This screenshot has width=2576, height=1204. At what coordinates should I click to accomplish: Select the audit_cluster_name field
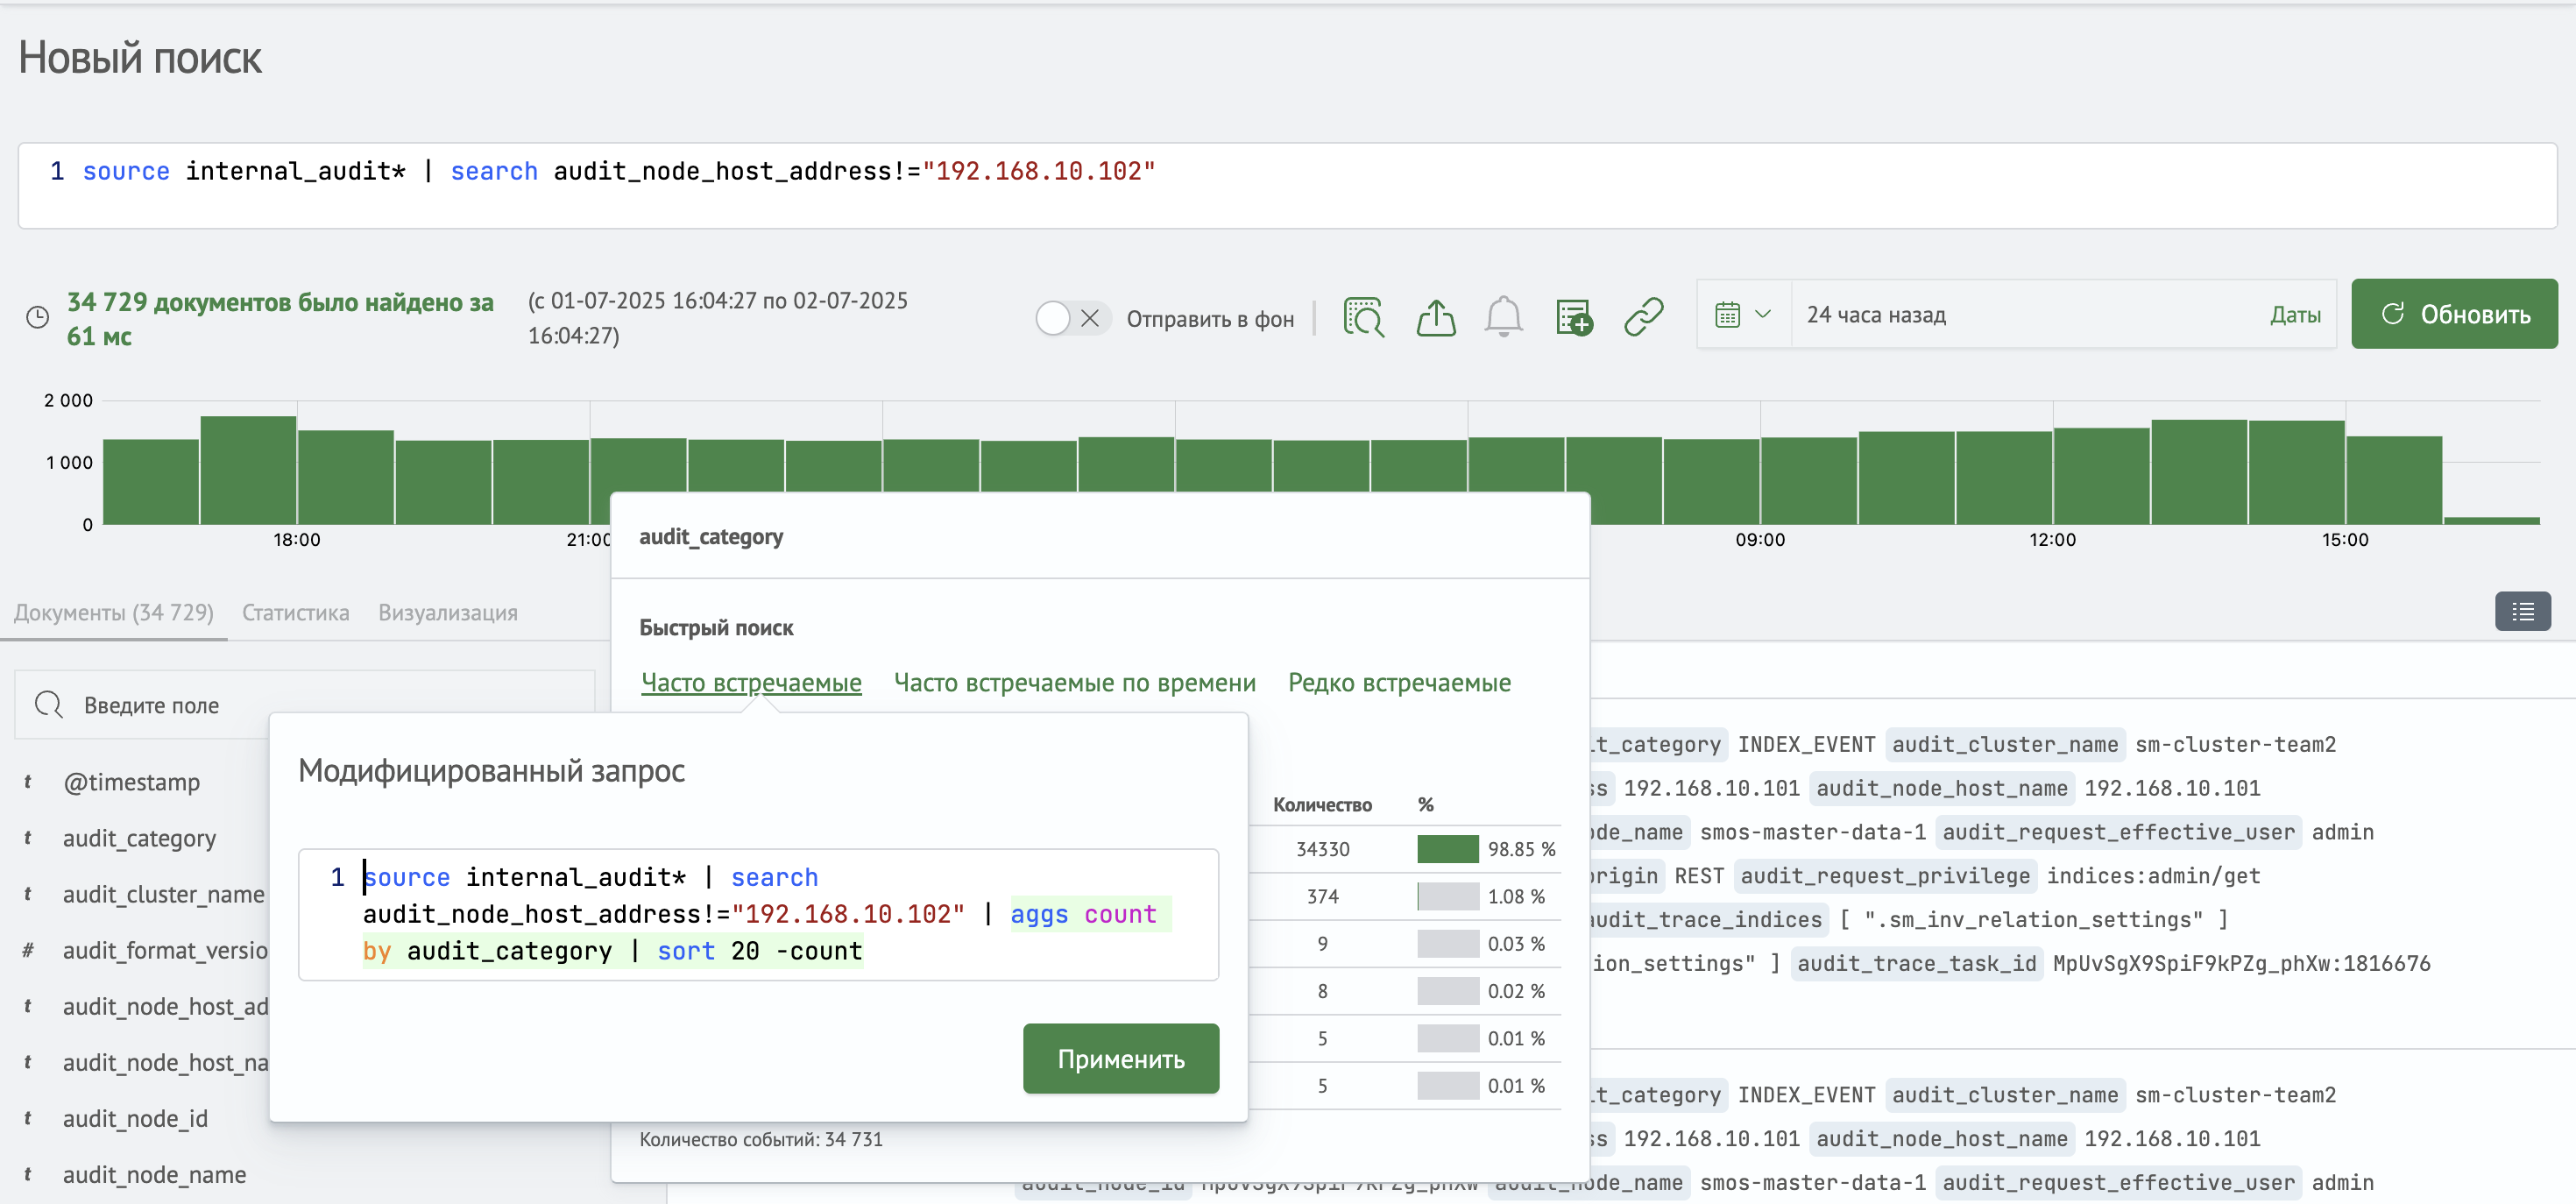point(163,894)
